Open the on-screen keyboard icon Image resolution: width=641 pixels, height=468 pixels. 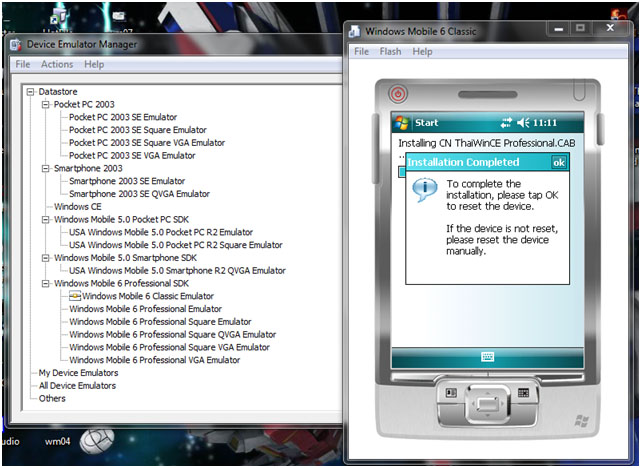point(487,357)
